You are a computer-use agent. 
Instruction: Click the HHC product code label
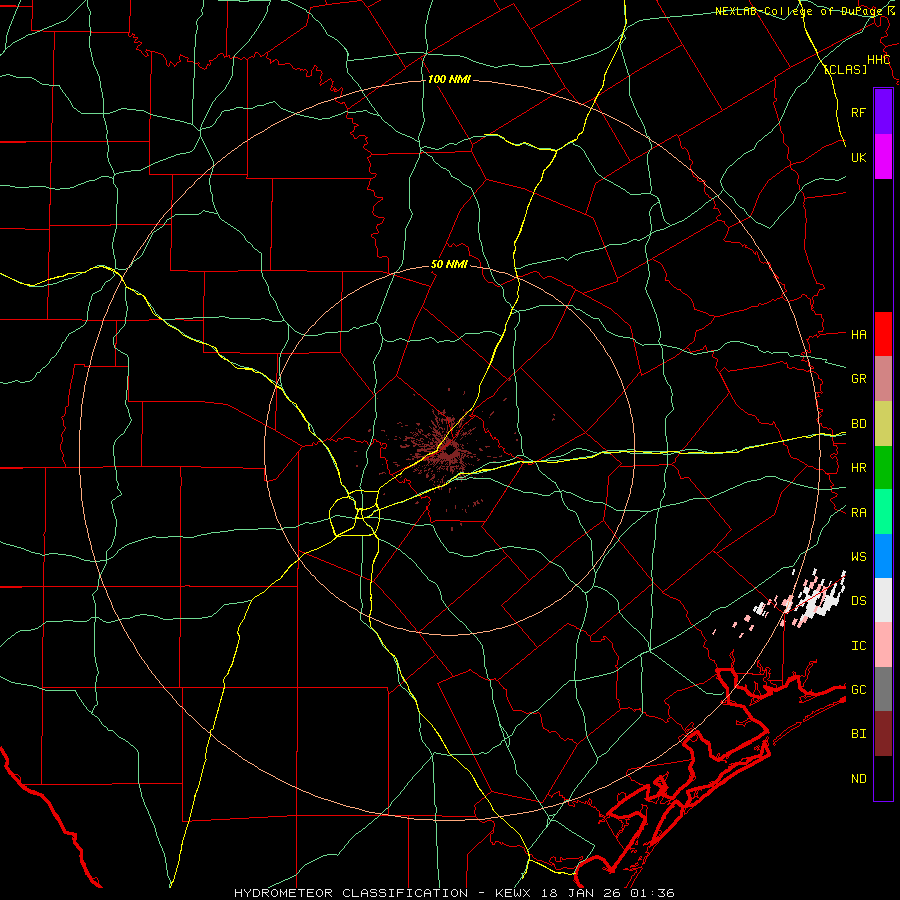pyautogui.click(x=878, y=60)
